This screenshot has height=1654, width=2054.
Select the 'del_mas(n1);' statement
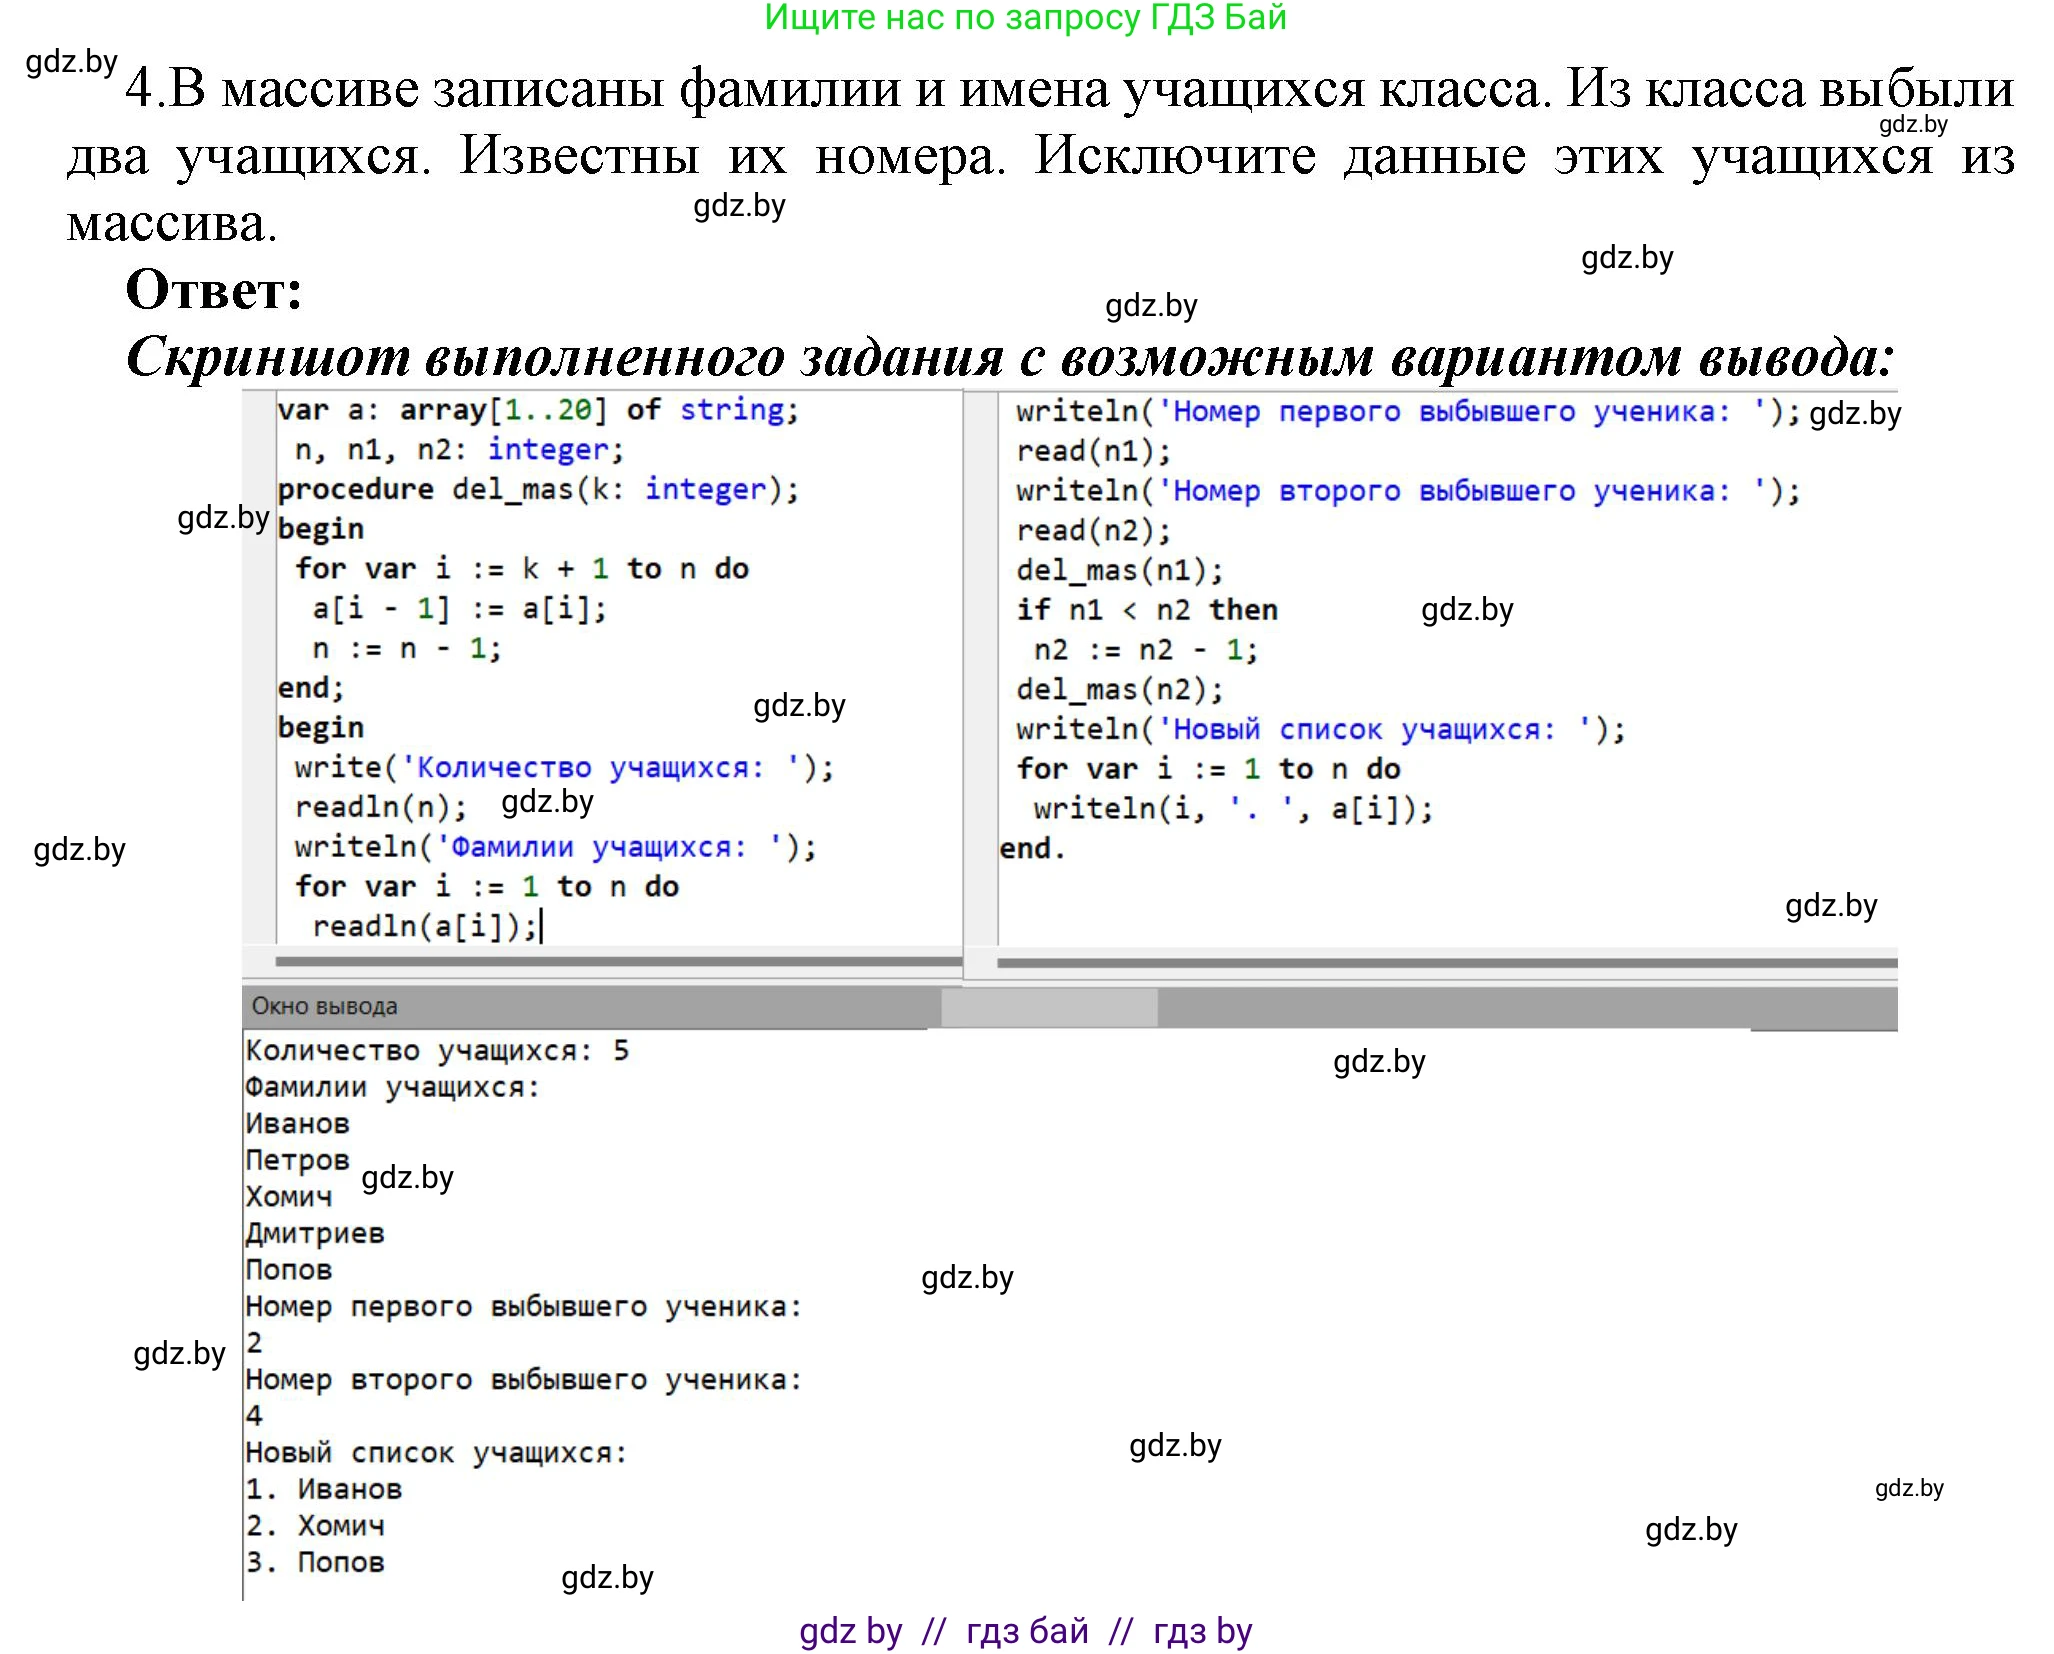[x=1117, y=570]
